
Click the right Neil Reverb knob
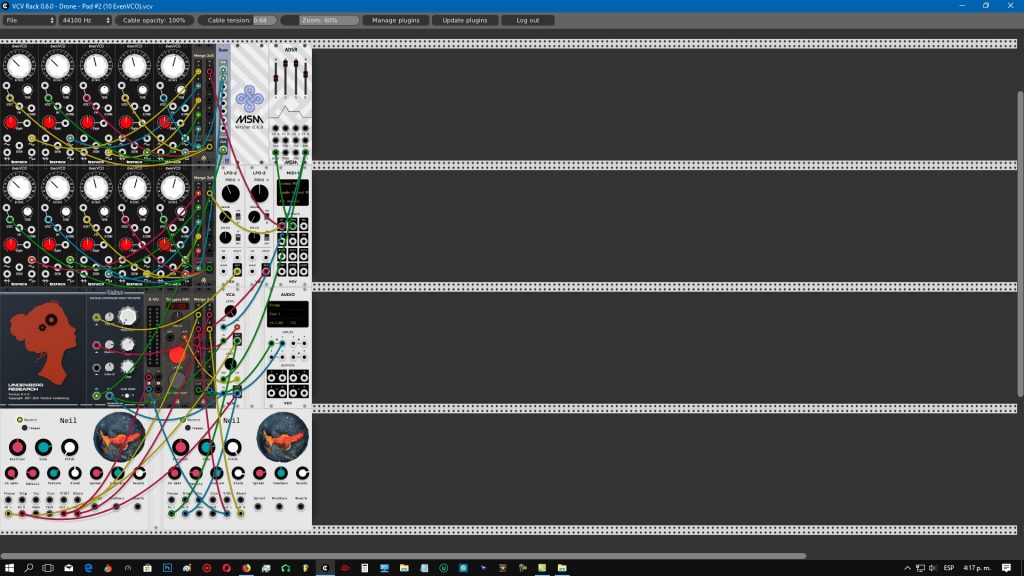point(302,473)
